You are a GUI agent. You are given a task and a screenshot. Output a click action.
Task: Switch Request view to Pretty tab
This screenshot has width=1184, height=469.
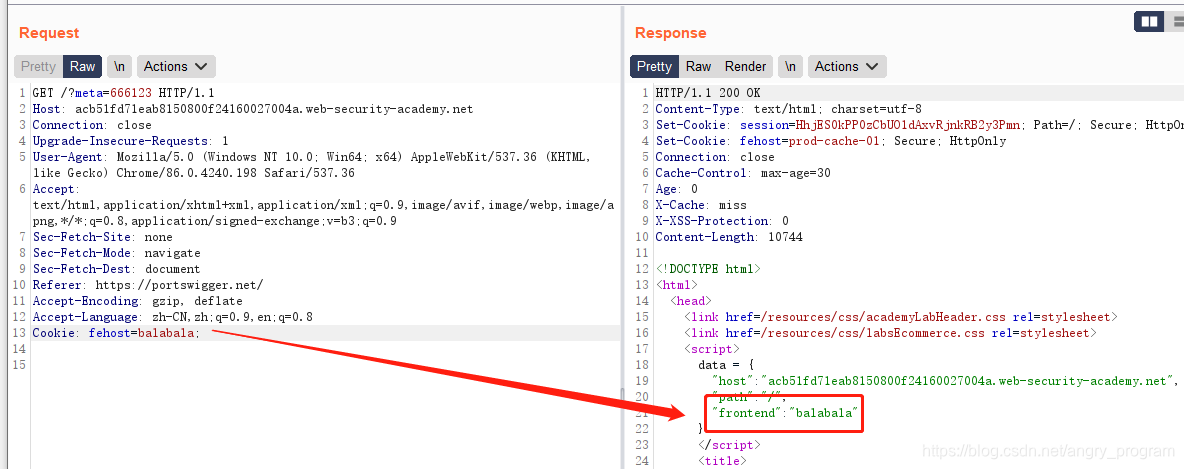coord(39,66)
